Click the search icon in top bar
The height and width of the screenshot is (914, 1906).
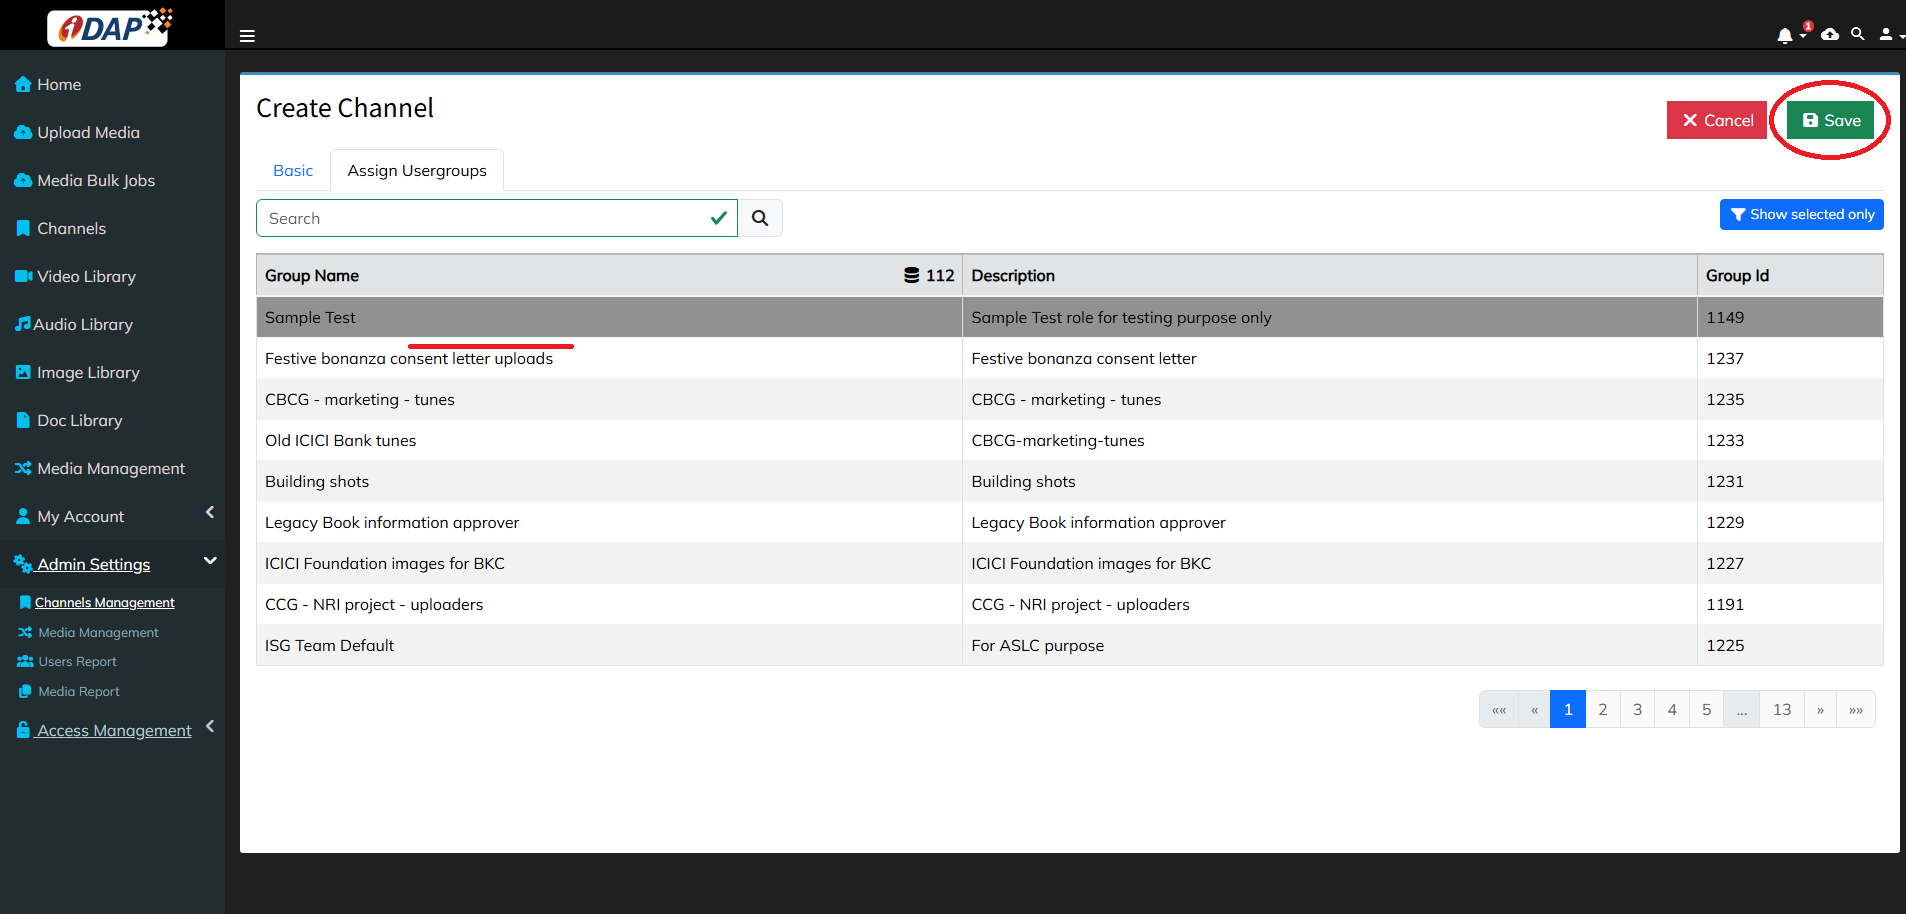coord(1858,34)
